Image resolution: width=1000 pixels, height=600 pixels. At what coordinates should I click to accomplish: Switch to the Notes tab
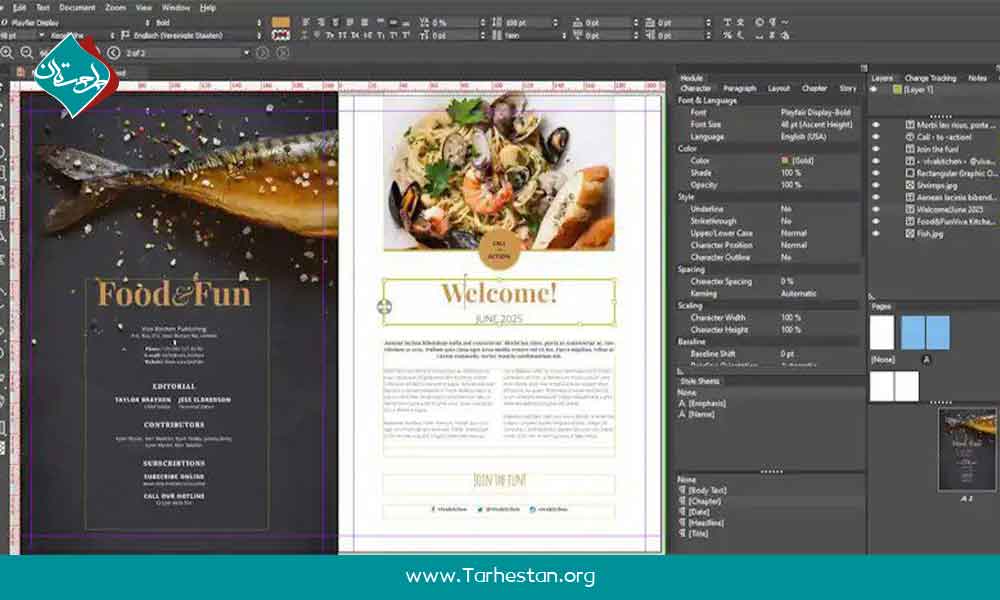[977, 78]
